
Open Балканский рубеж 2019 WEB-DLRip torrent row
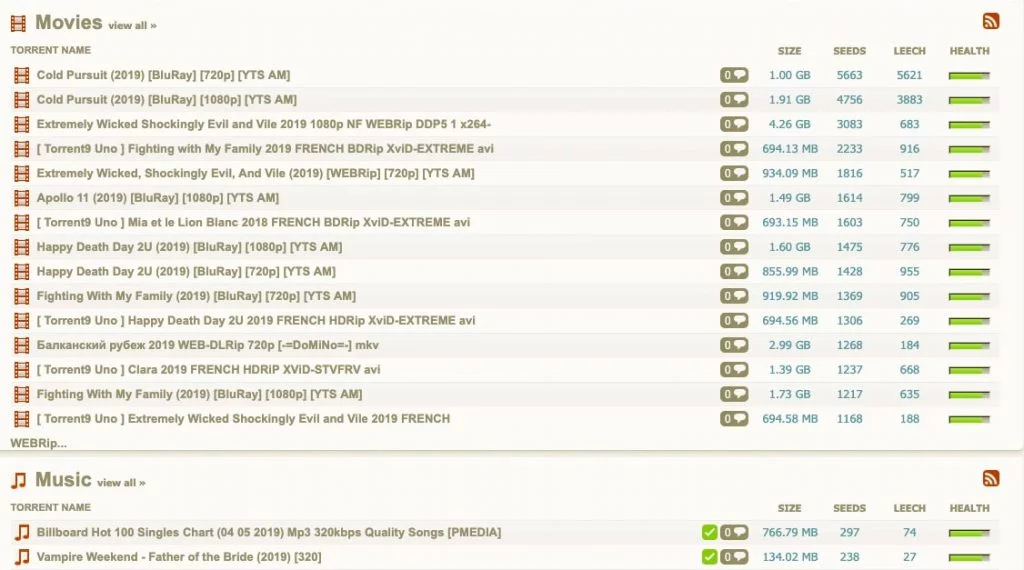[x=207, y=345]
